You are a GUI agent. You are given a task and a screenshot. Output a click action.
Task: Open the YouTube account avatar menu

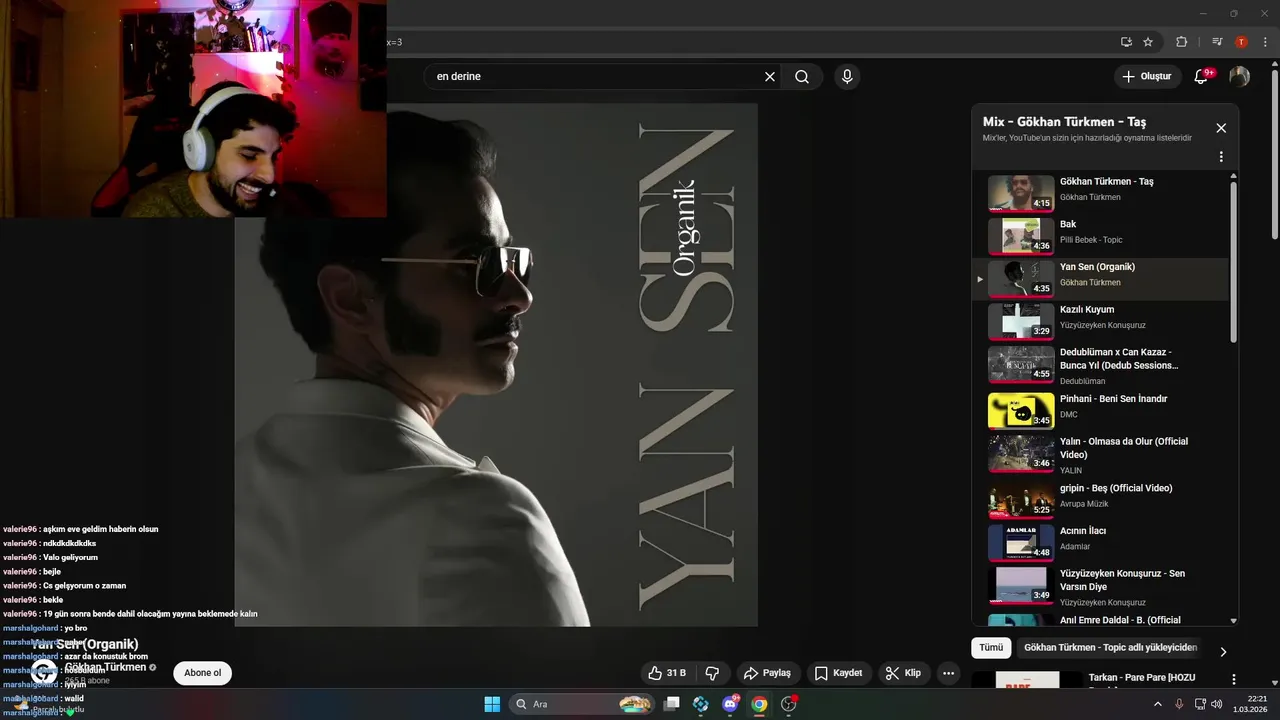point(1239,77)
